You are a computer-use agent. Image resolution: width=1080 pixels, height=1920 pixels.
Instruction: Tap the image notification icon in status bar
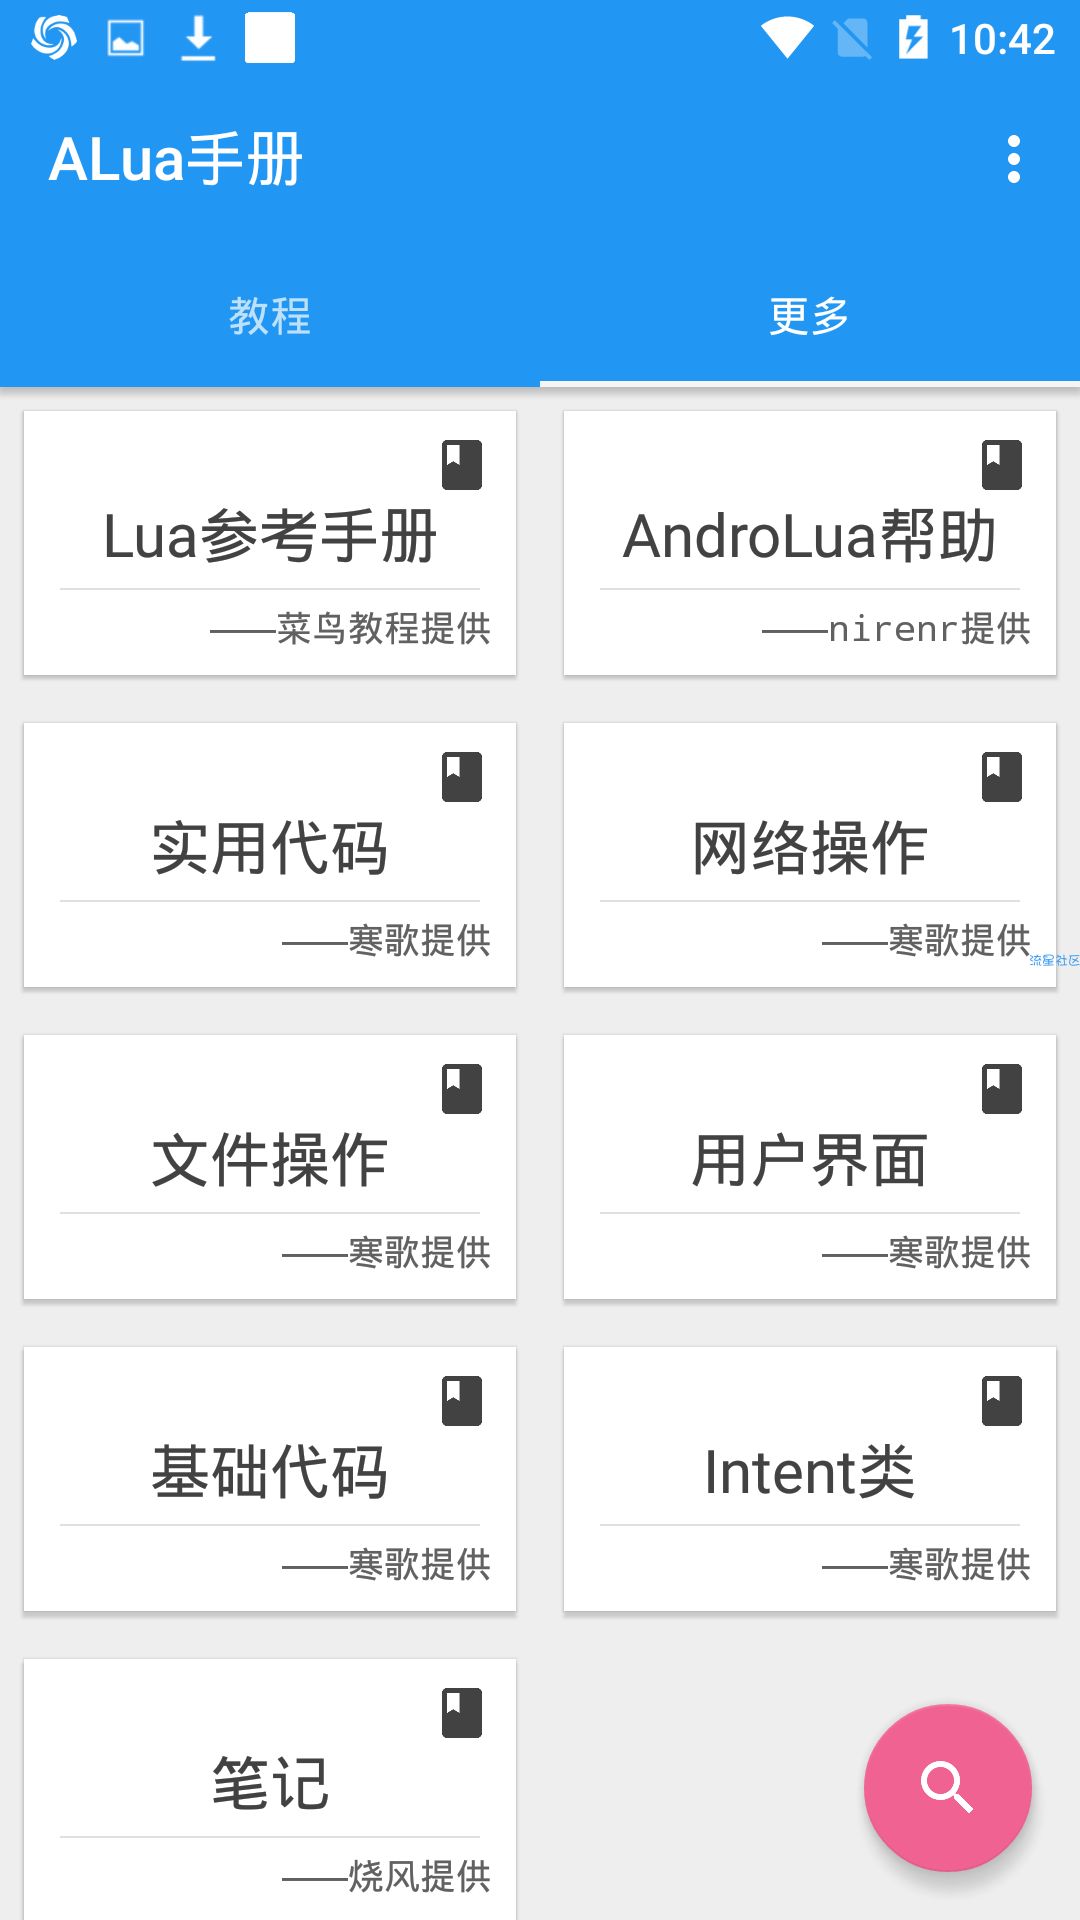[x=126, y=39]
